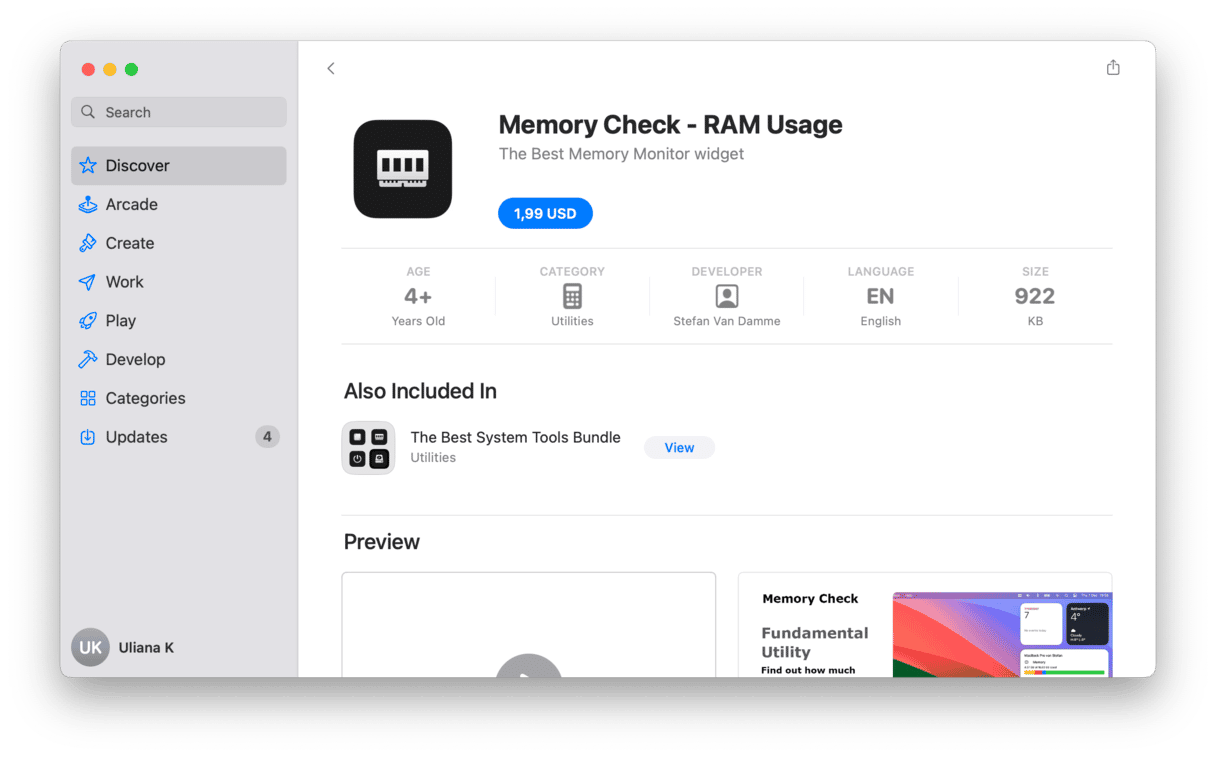Click the Work paper plane icon
This screenshot has width=1216, height=757.
(88, 282)
